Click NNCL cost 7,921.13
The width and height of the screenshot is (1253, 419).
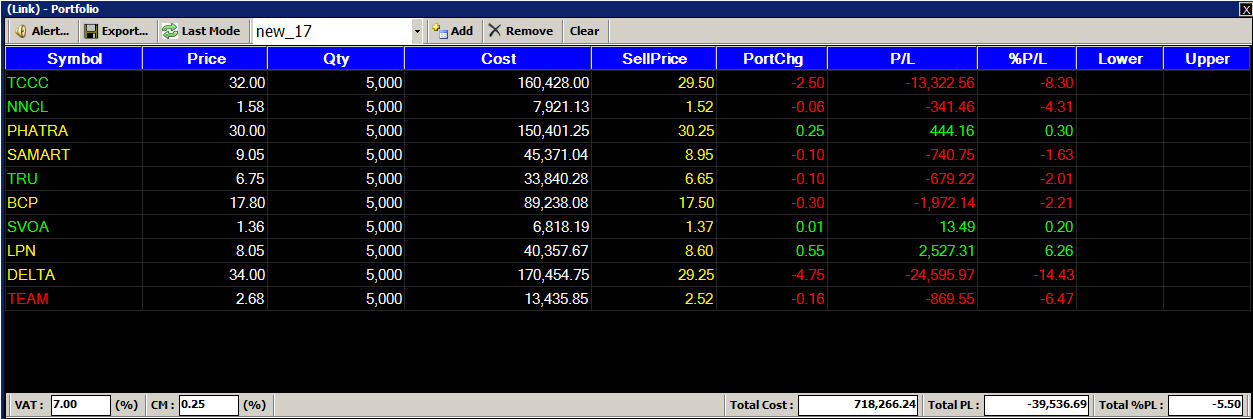(x=561, y=107)
